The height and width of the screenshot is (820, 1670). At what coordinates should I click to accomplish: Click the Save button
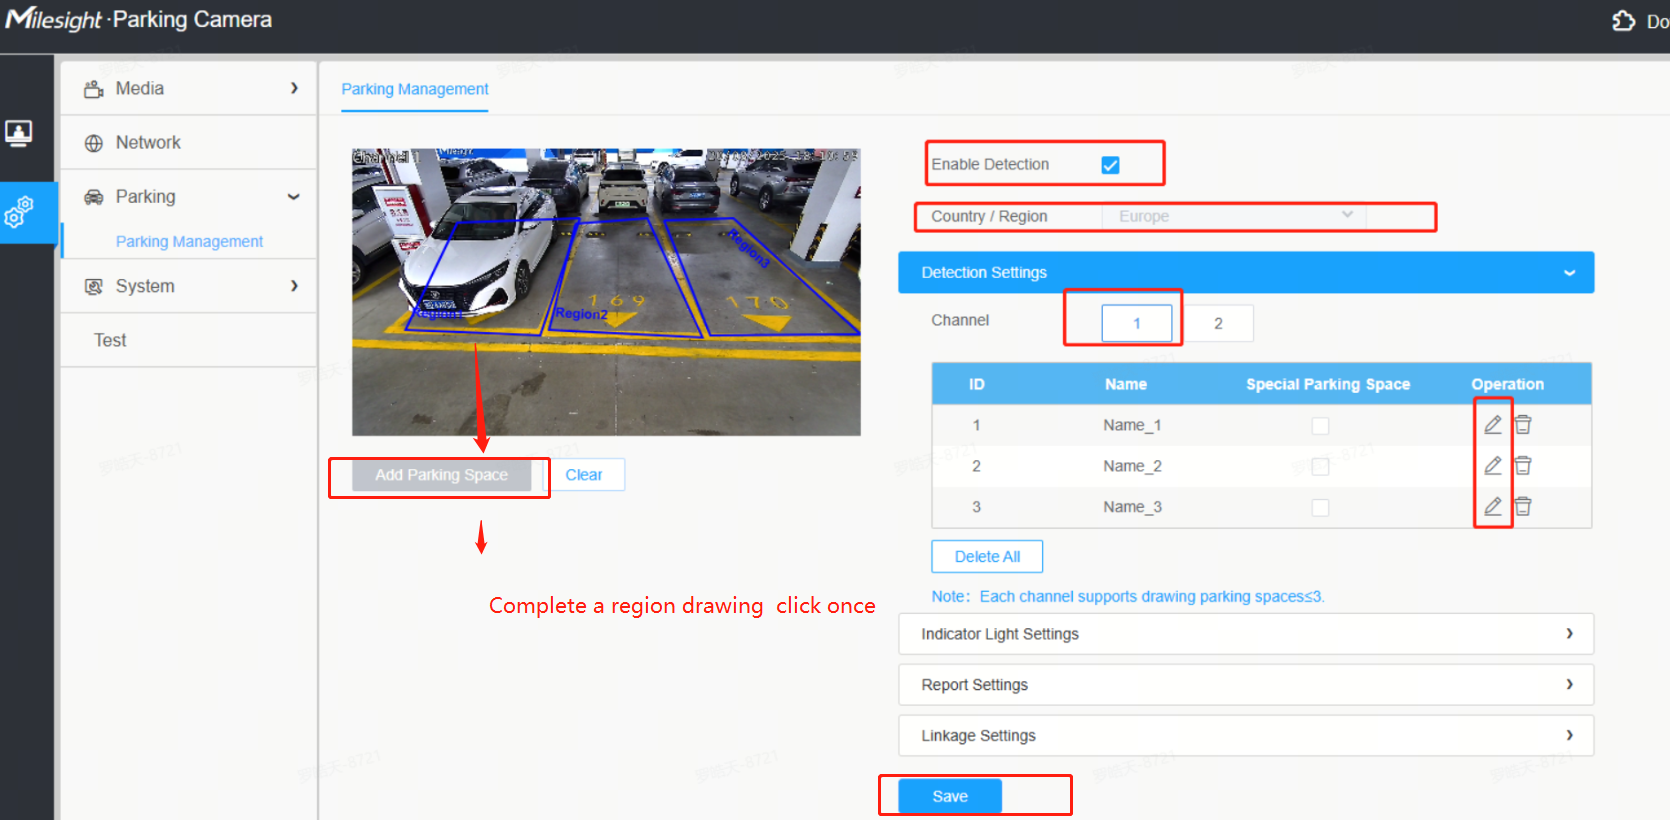pyautogui.click(x=950, y=796)
